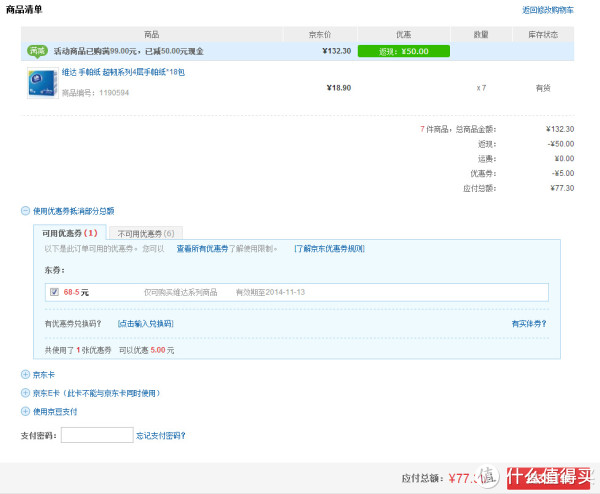Expand the 京东卡 section
600x494 pixels.
(x=25, y=375)
